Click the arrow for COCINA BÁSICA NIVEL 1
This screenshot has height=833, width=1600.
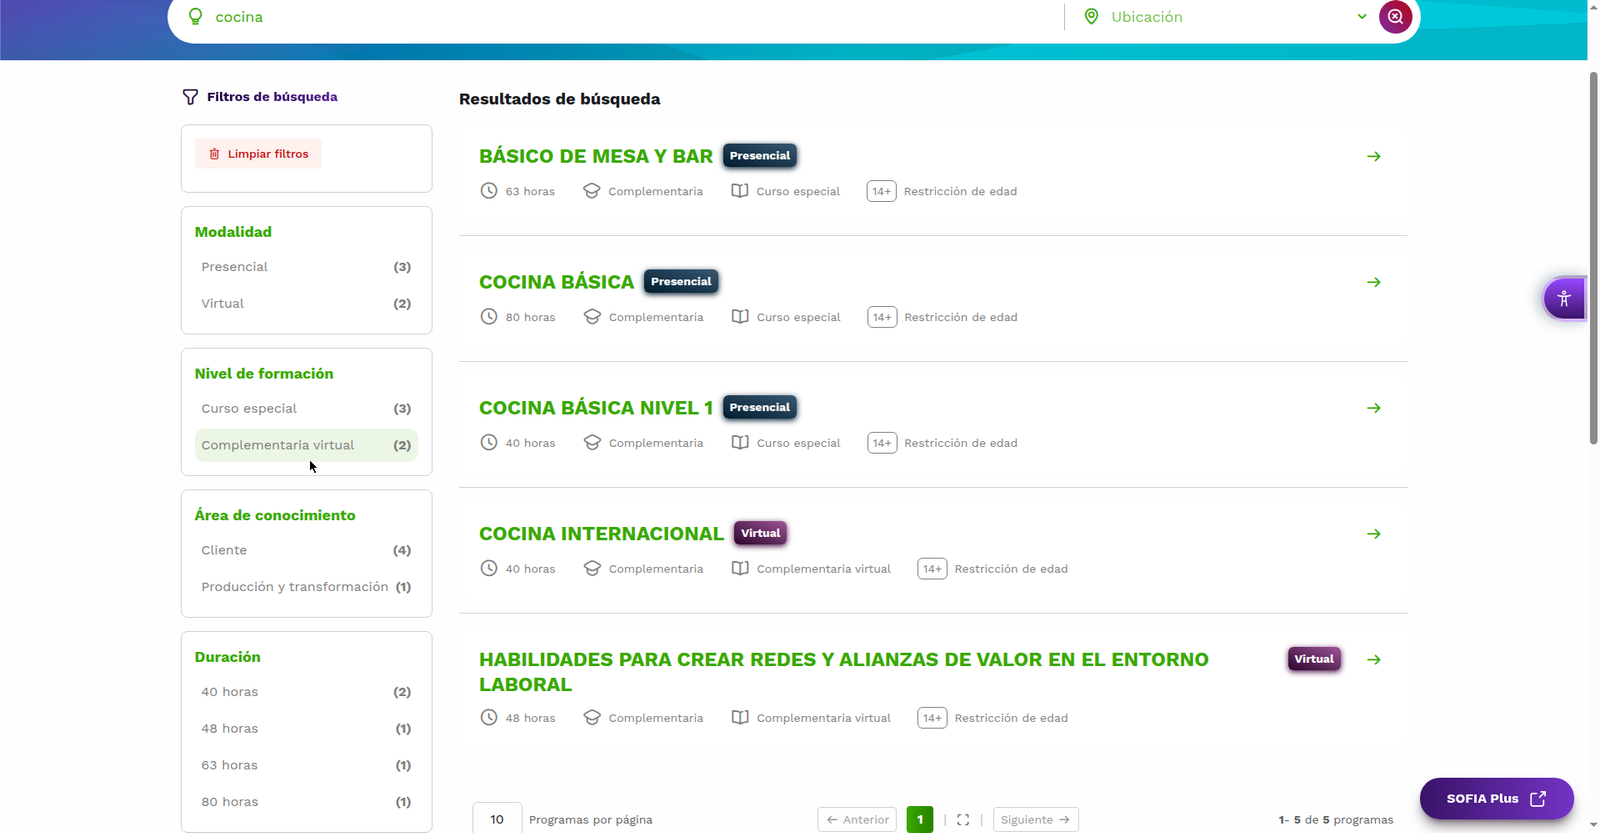[x=1374, y=408]
